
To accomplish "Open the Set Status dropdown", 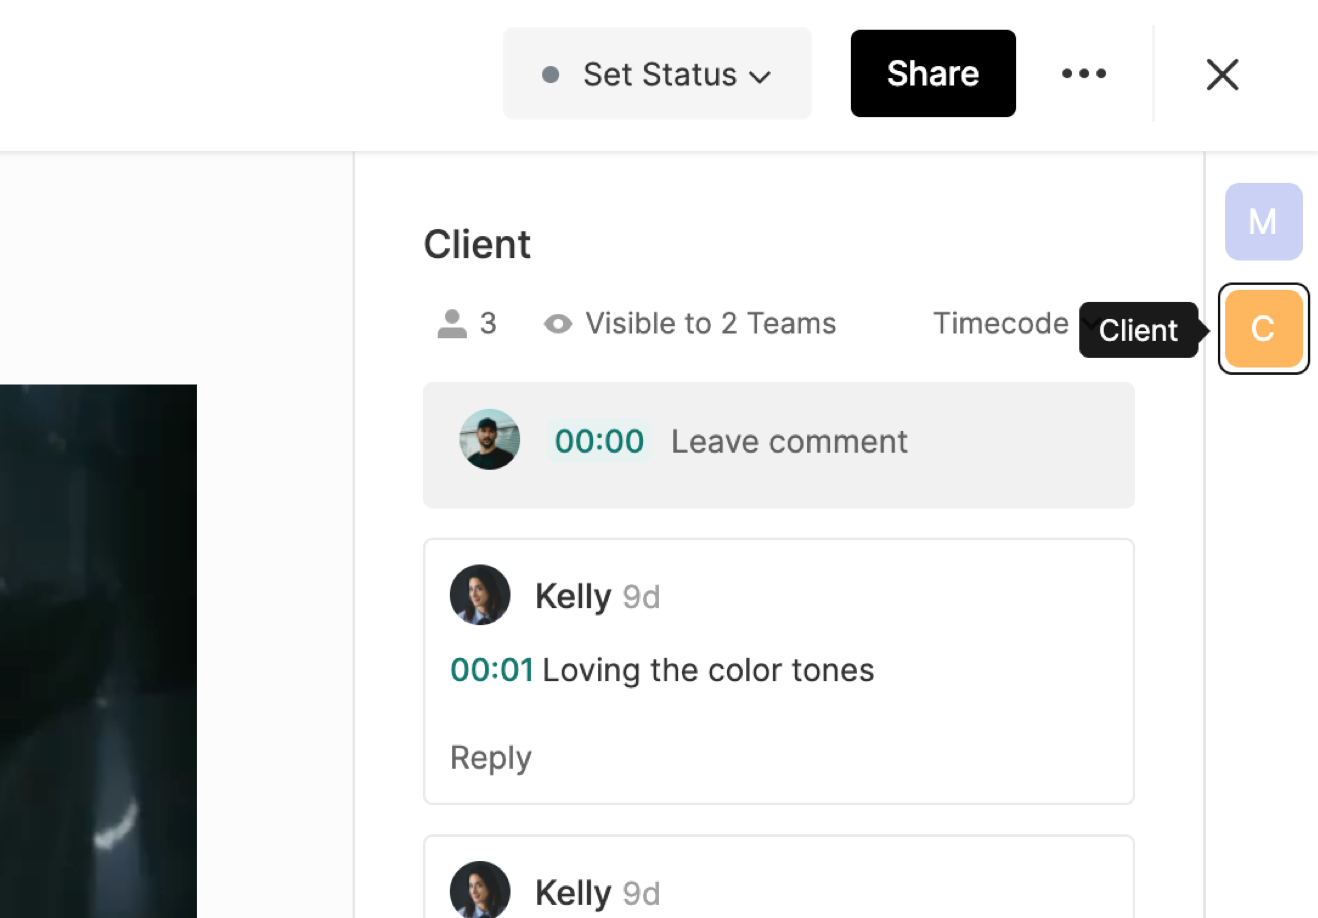I will click(657, 74).
